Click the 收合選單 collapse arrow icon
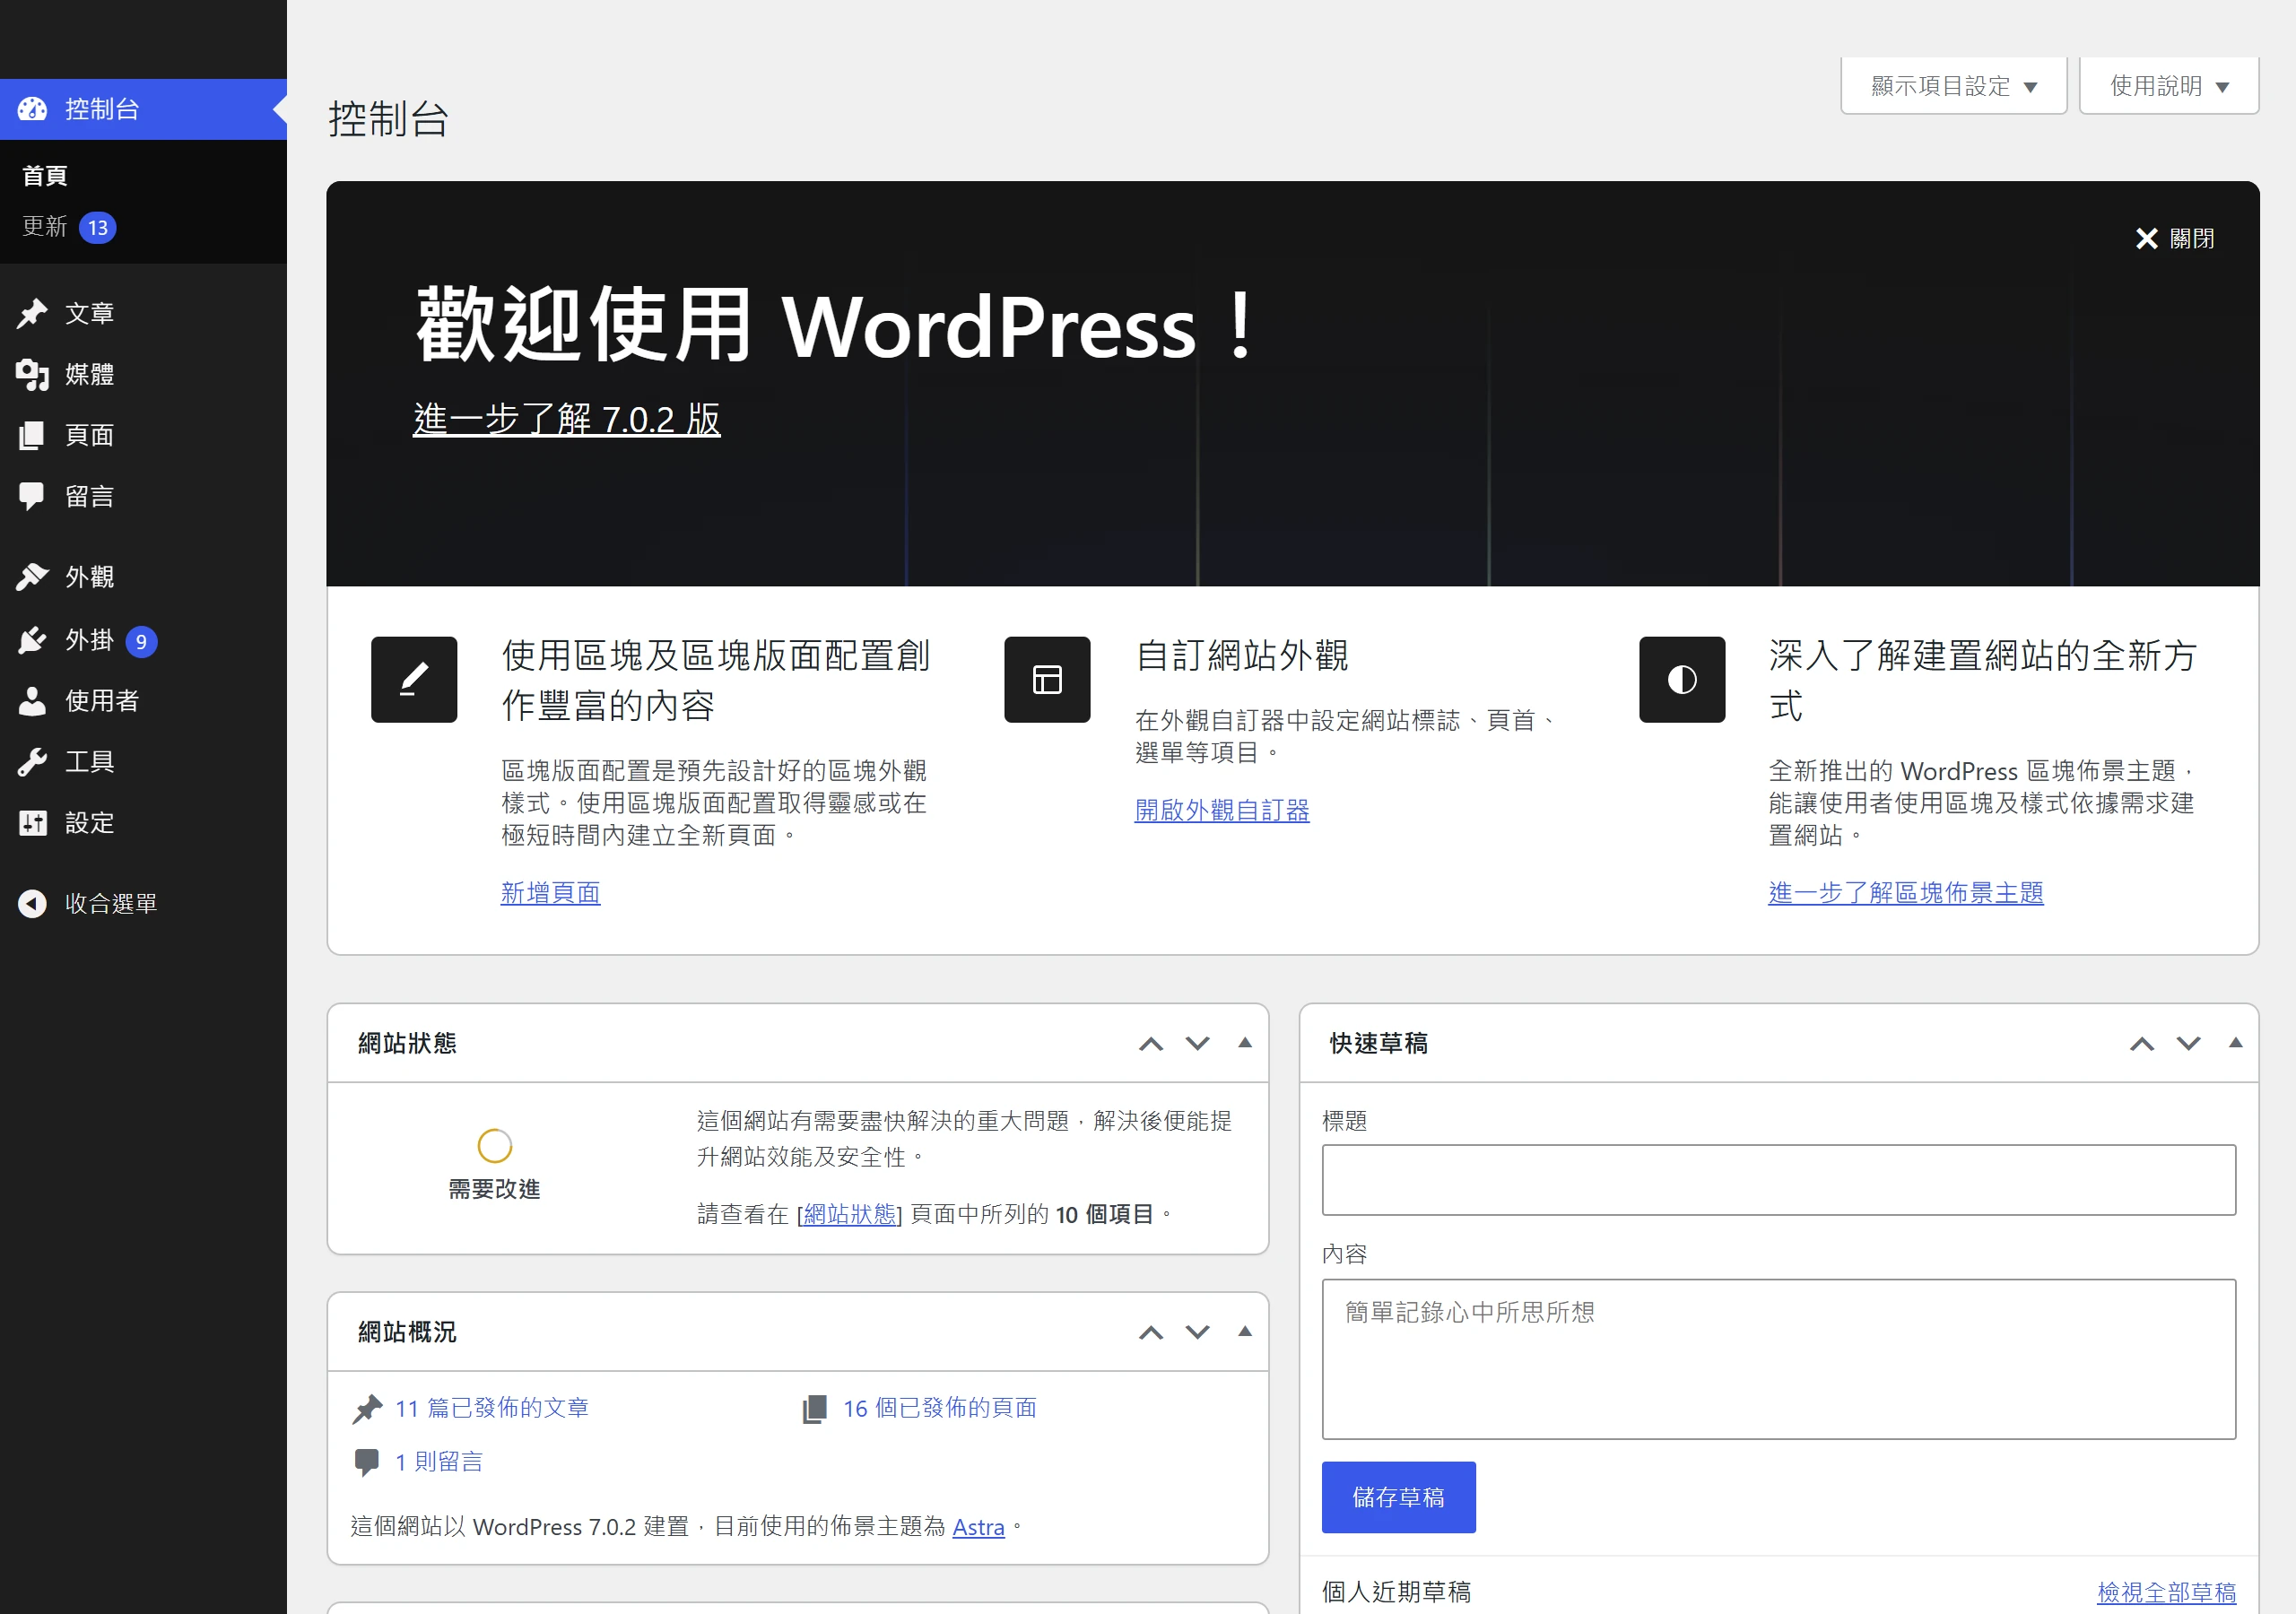Image resolution: width=2296 pixels, height=1614 pixels. coord(32,903)
